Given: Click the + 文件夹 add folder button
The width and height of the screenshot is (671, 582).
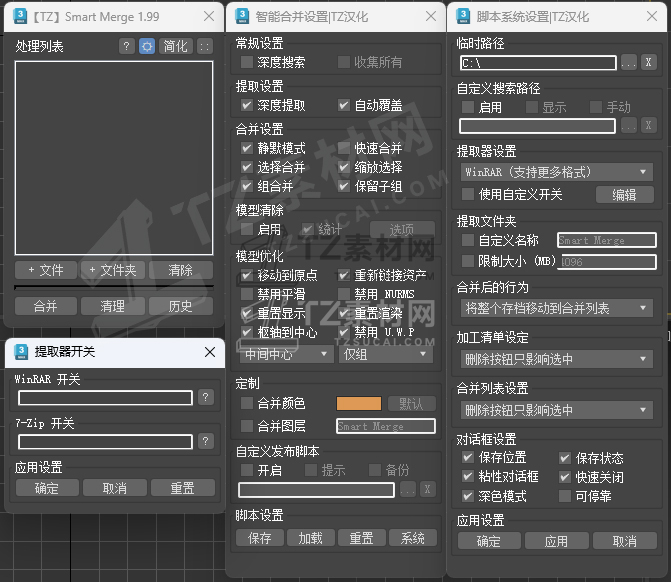Looking at the screenshot, I should 113,270.
